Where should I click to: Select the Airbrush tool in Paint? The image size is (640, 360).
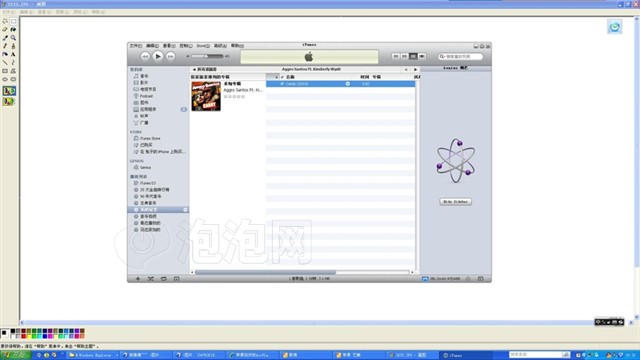pyautogui.click(x=5, y=54)
